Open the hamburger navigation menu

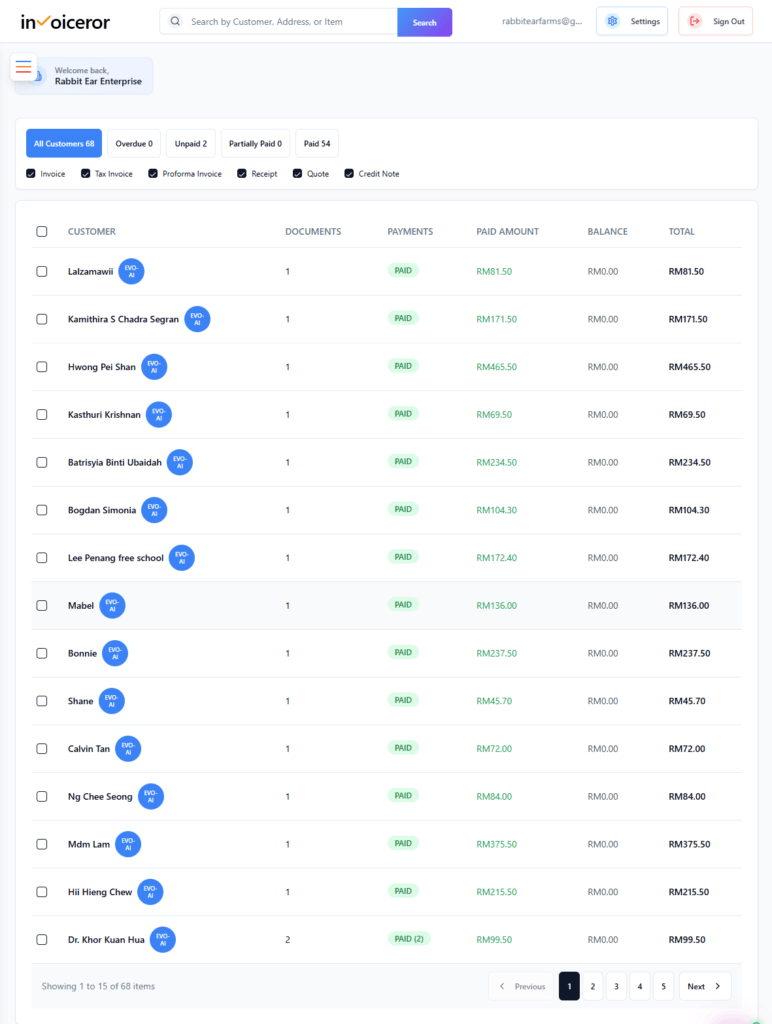coord(23,67)
